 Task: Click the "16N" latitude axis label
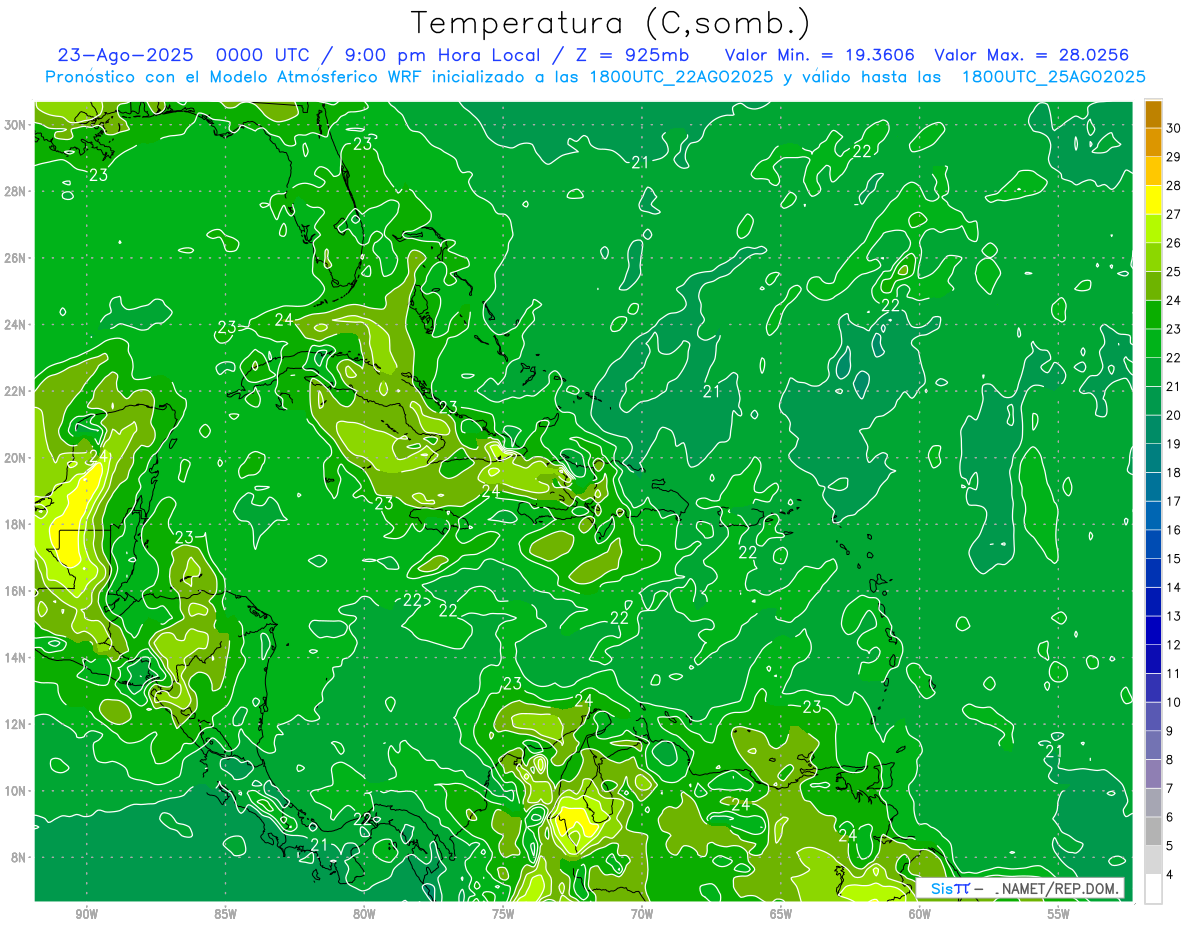pos(16,591)
